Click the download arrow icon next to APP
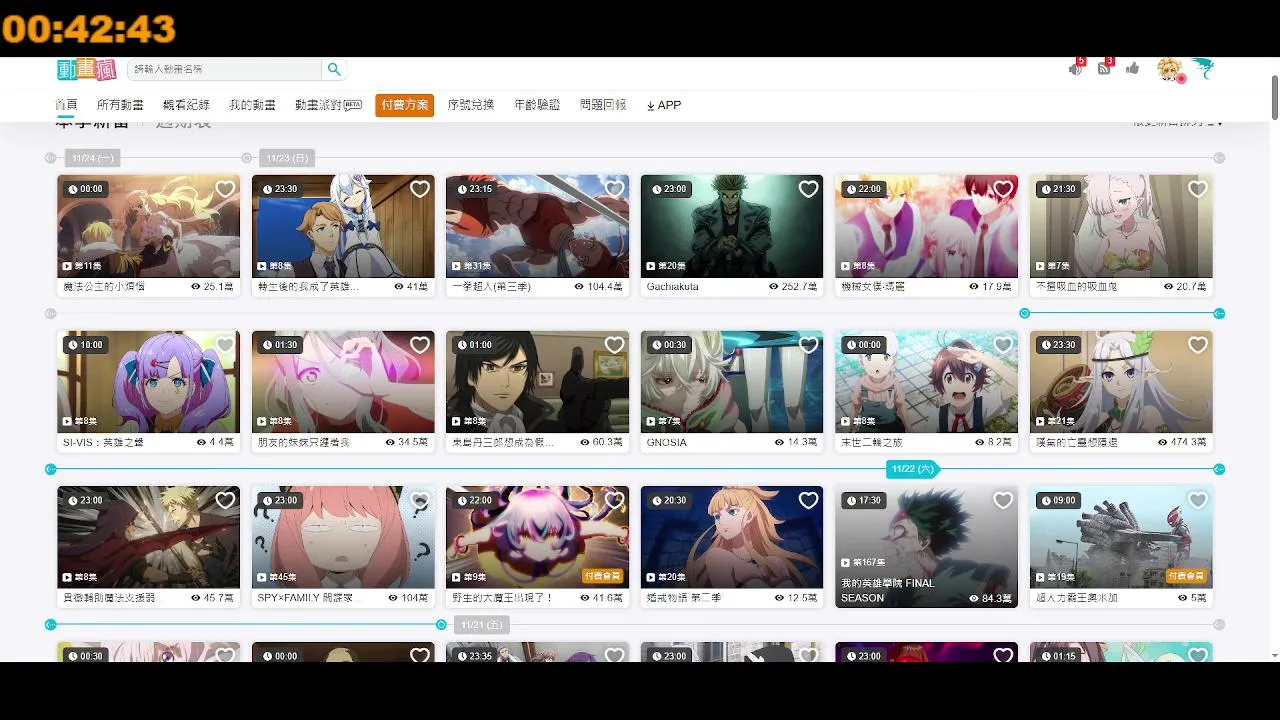 (651, 105)
